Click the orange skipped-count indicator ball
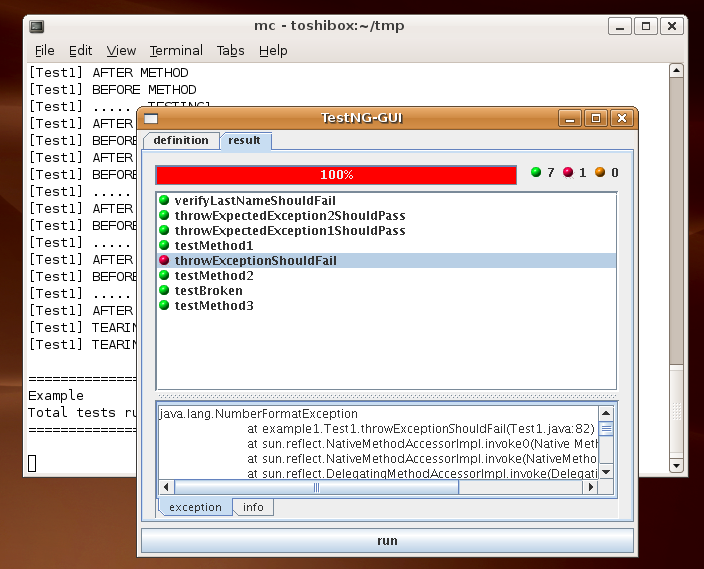This screenshot has width=704, height=569. tap(600, 172)
